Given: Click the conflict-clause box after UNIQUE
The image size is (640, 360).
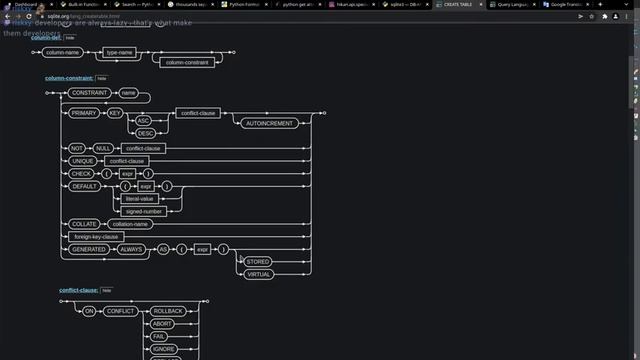Looking at the screenshot, I should coord(127,161).
